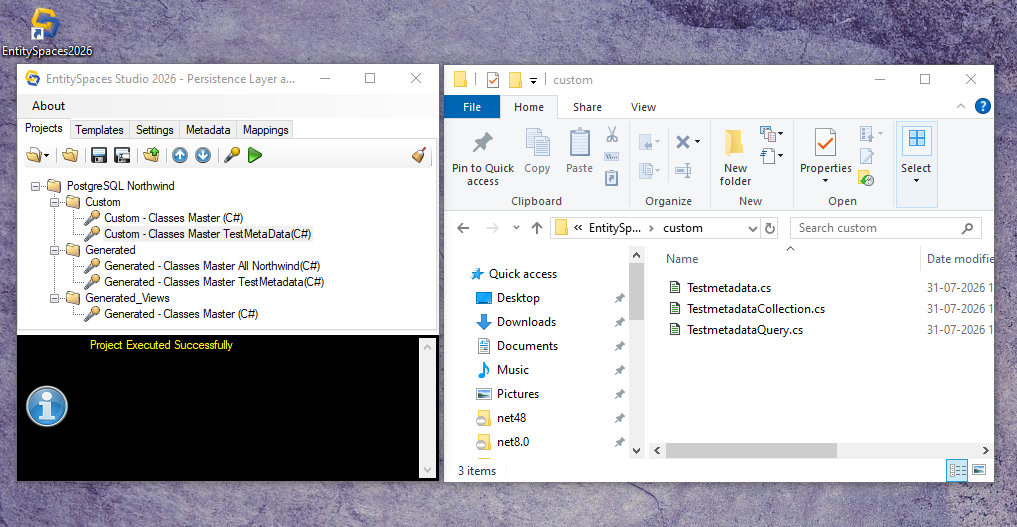The image size is (1017, 527).
Task: Select the Testmetadata.cs file
Action: tap(729, 288)
